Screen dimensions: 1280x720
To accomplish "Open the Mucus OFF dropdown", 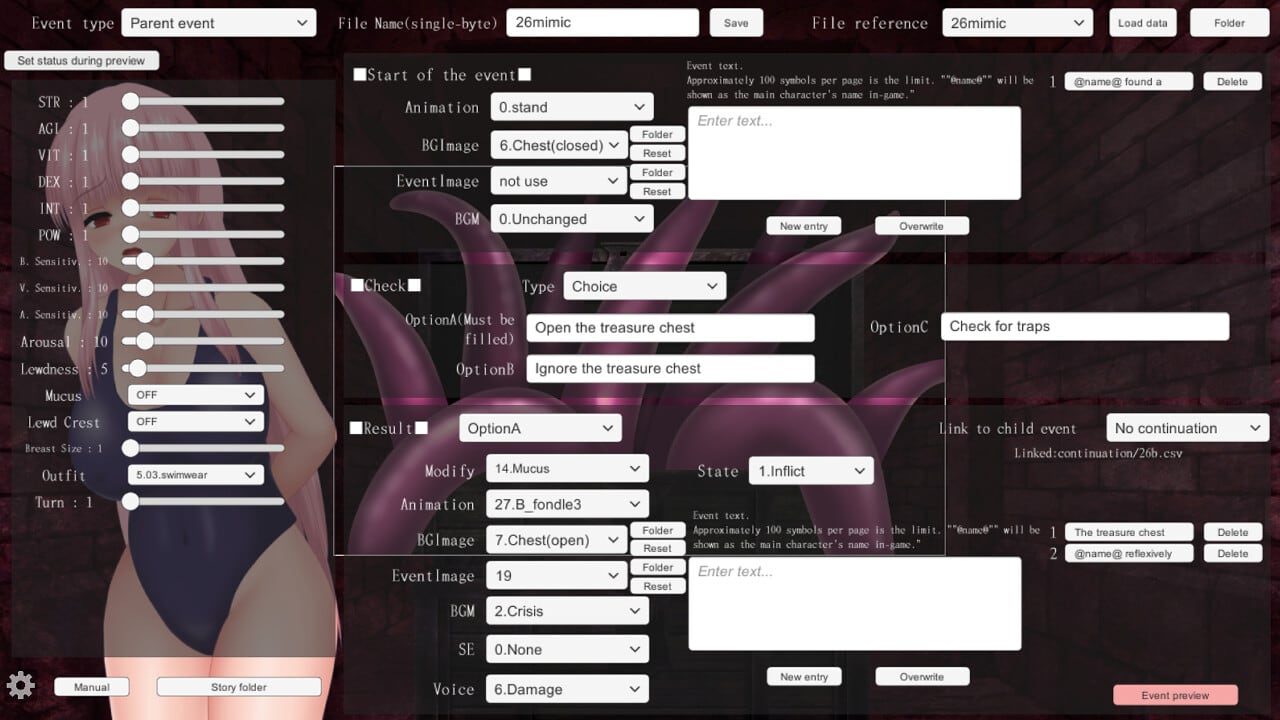I will tap(195, 395).
